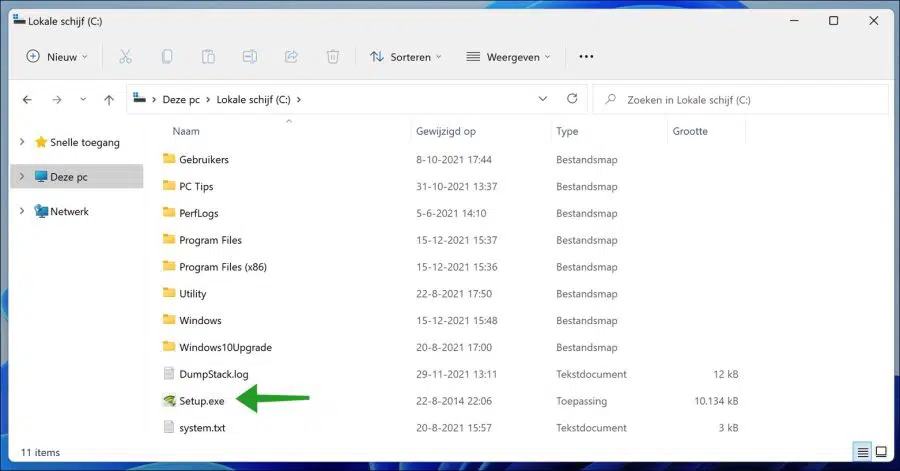This screenshot has width=900, height=471.
Task: Go up one folder level
Action: [x=109, y=100]
